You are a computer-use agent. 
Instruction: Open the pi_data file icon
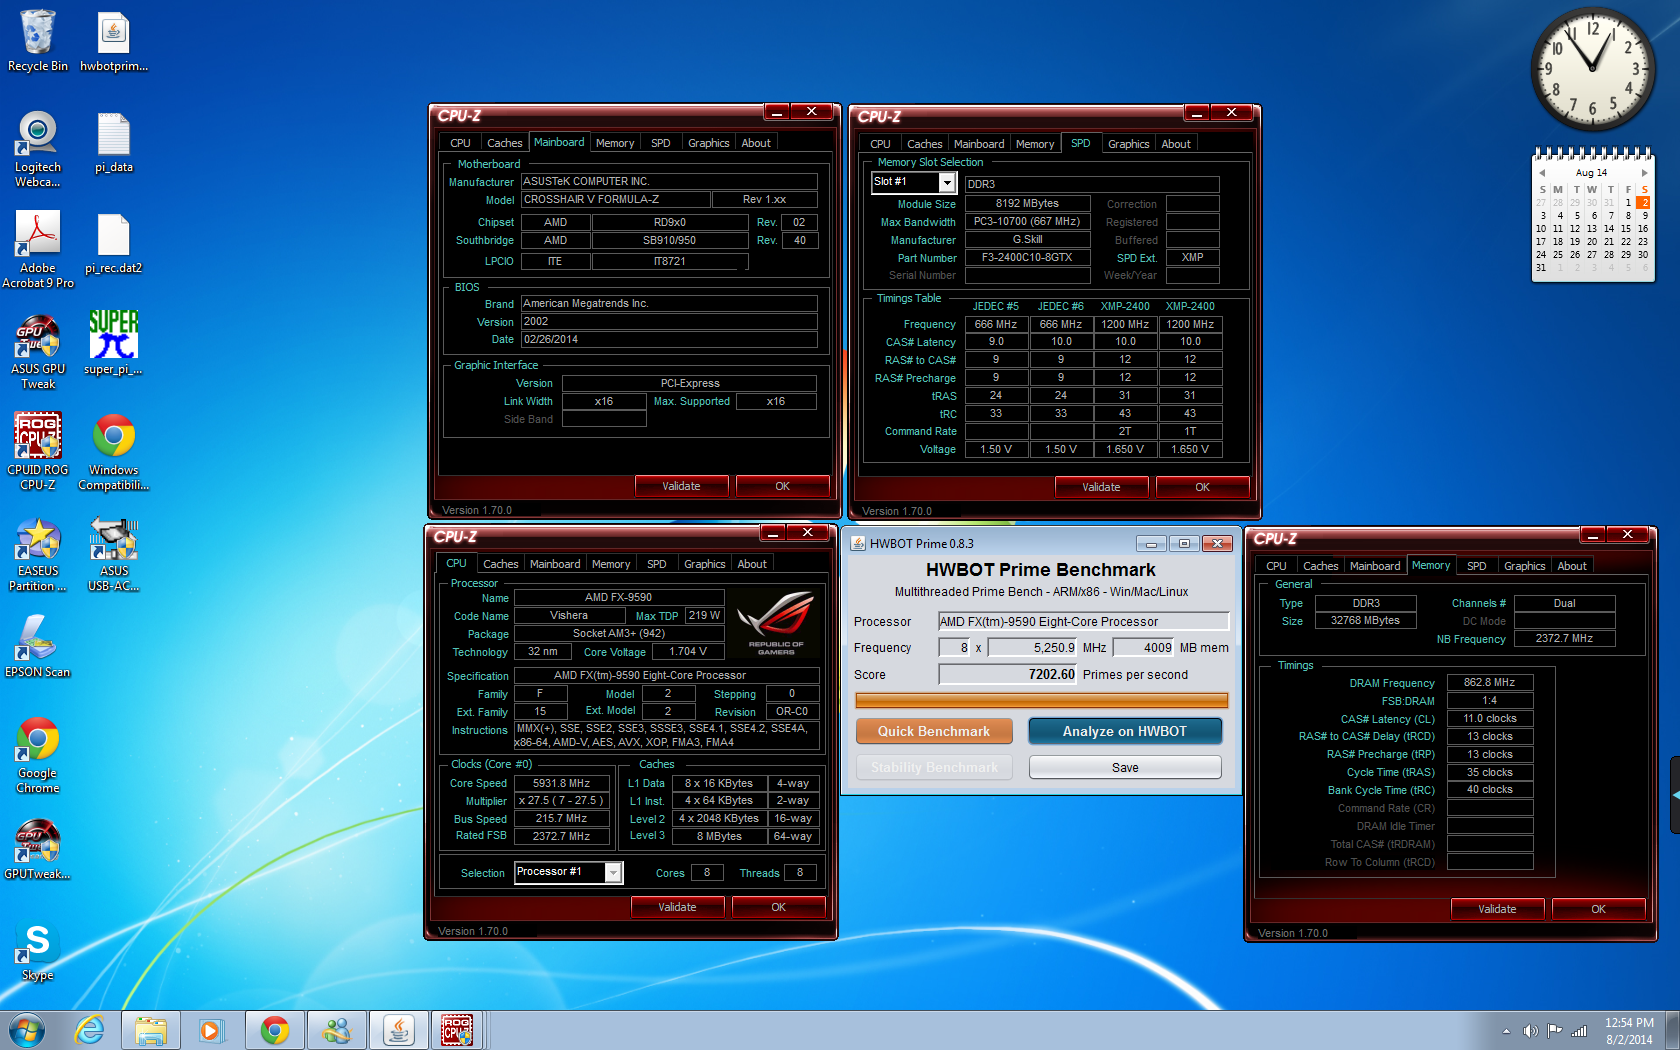click(x=114, y=143)
